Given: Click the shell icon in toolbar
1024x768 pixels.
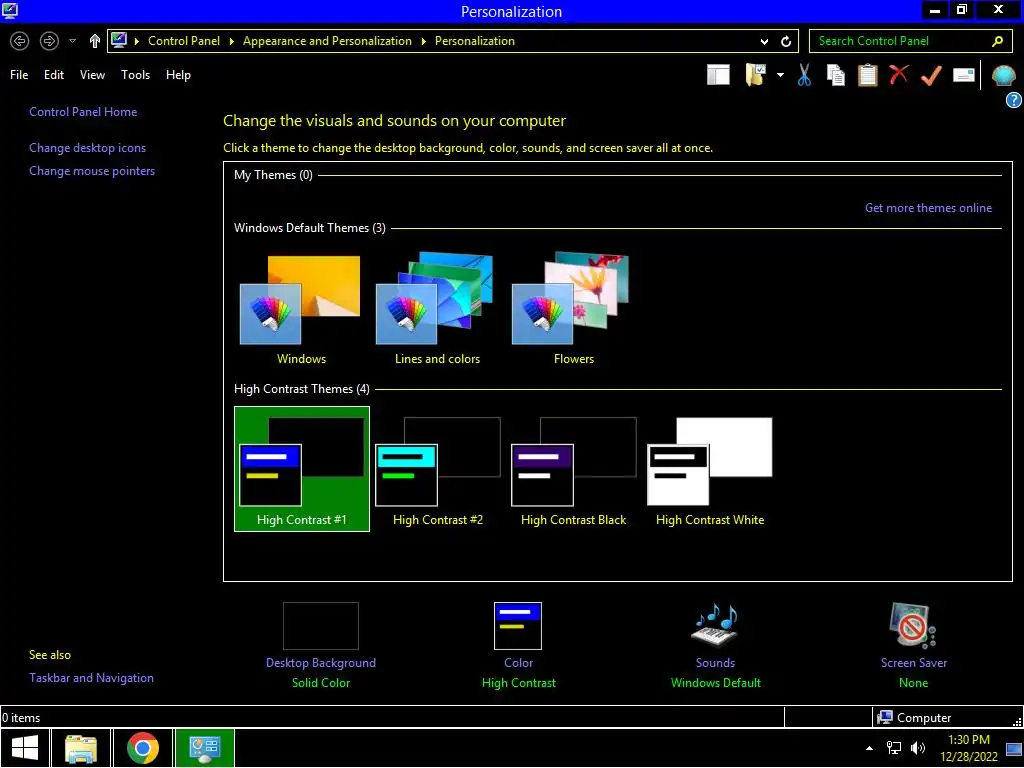Looking at the screenshot, I should 1003,75.
